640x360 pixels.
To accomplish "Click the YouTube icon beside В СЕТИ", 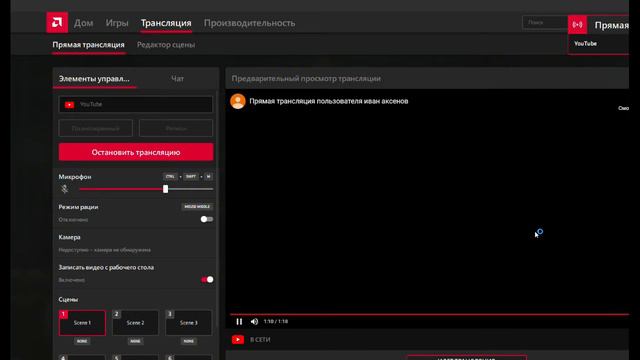I will tap(238, 340).
